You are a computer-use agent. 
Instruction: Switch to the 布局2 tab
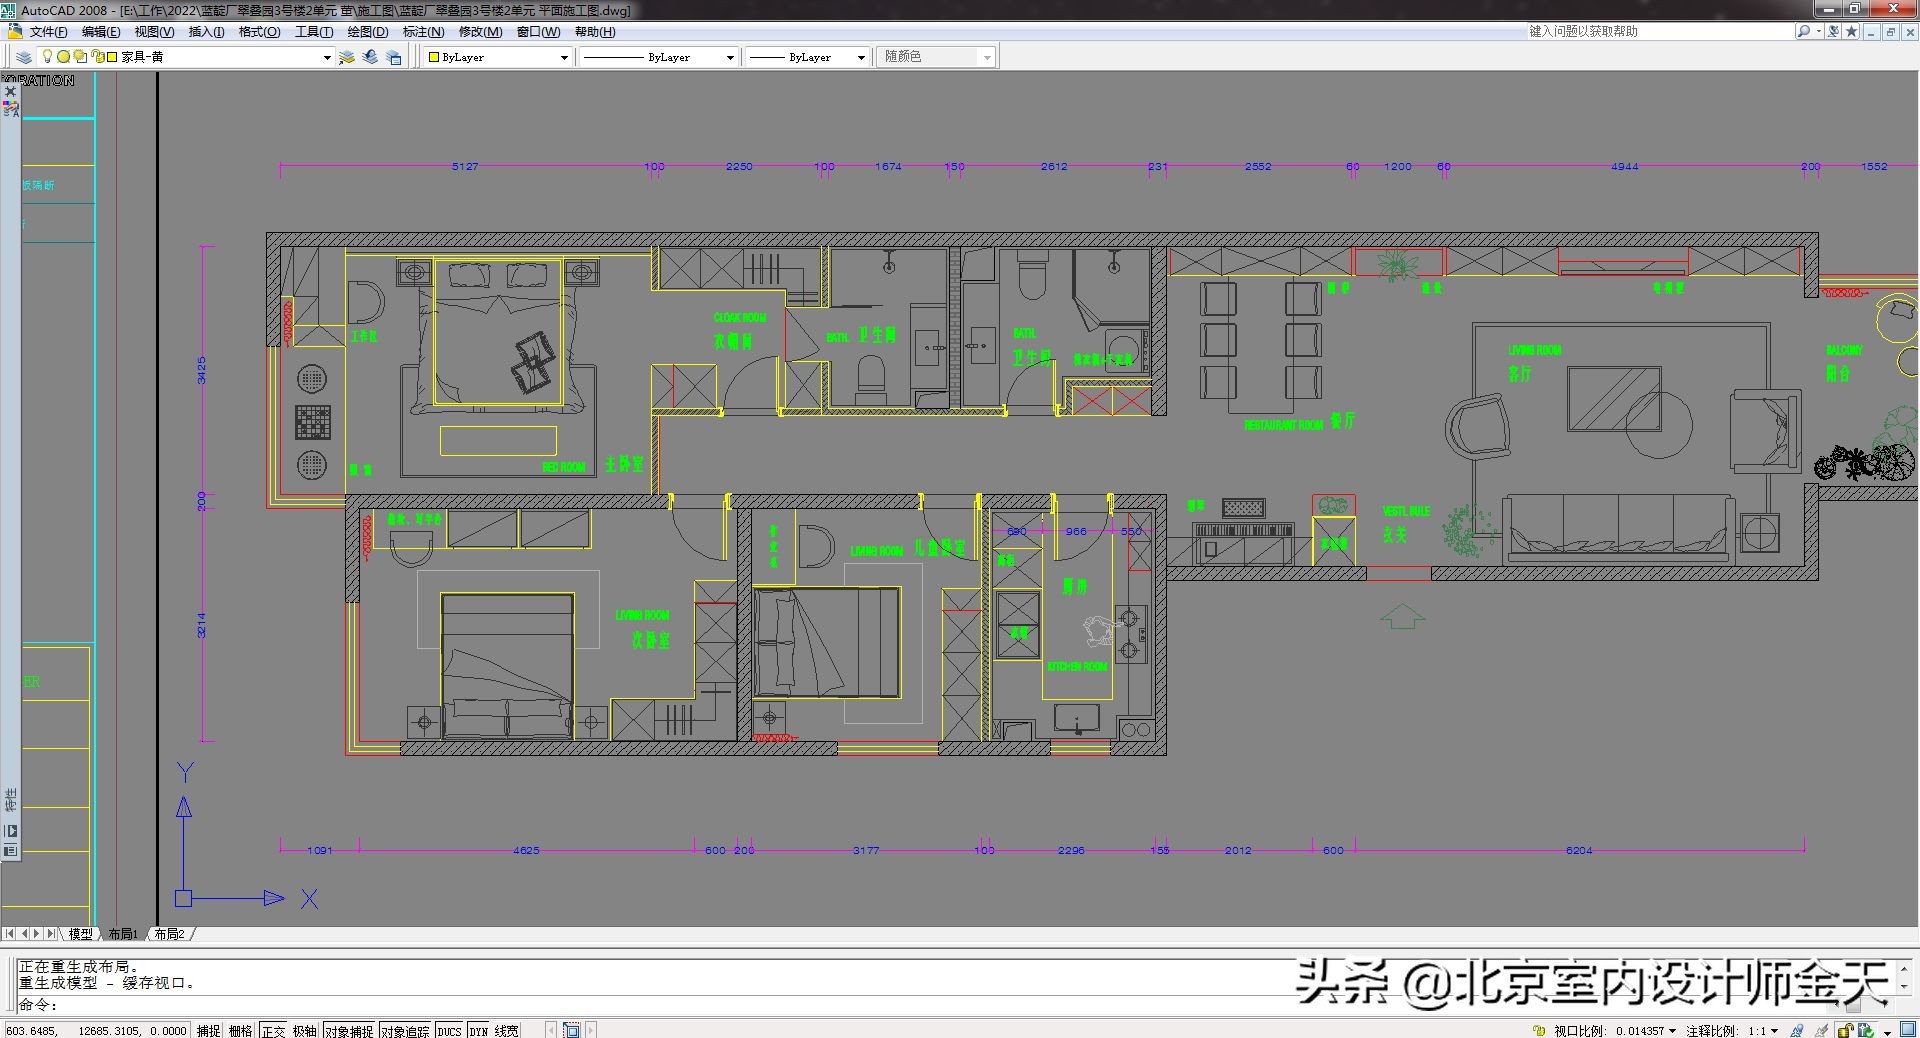pyautogui.click(x=169, y=934)
